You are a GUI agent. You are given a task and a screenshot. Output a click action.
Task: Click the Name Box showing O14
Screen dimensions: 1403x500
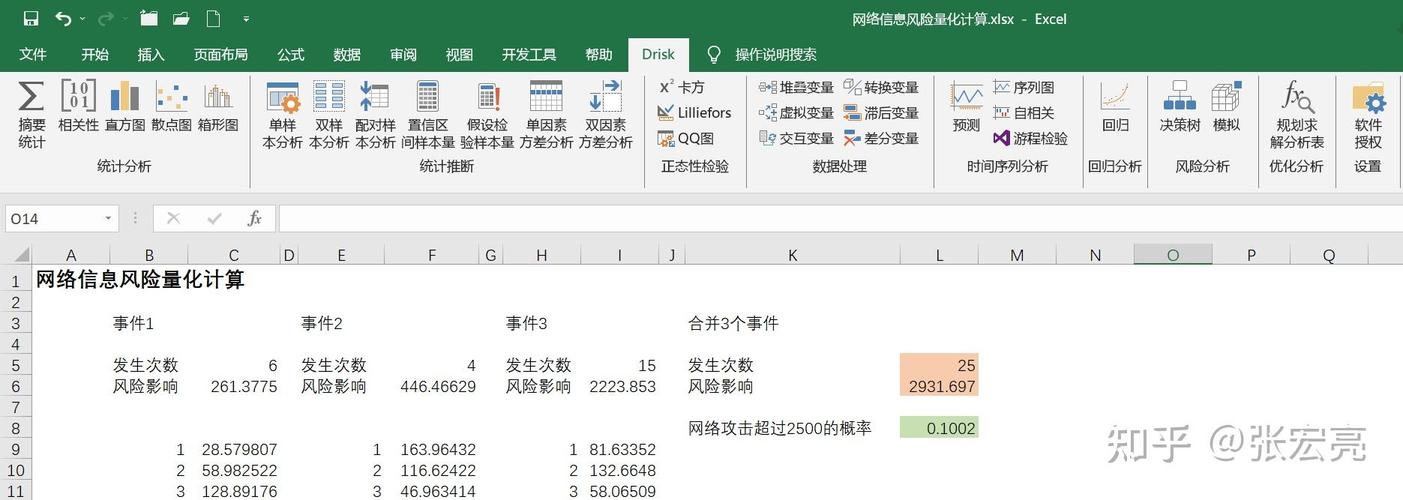click(x=52, y=218)
